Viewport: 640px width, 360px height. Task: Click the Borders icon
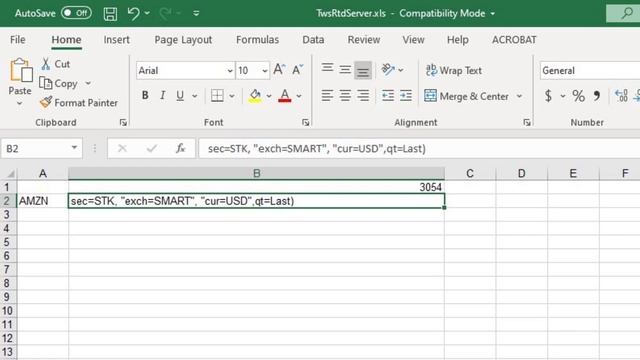pos(217,96)
